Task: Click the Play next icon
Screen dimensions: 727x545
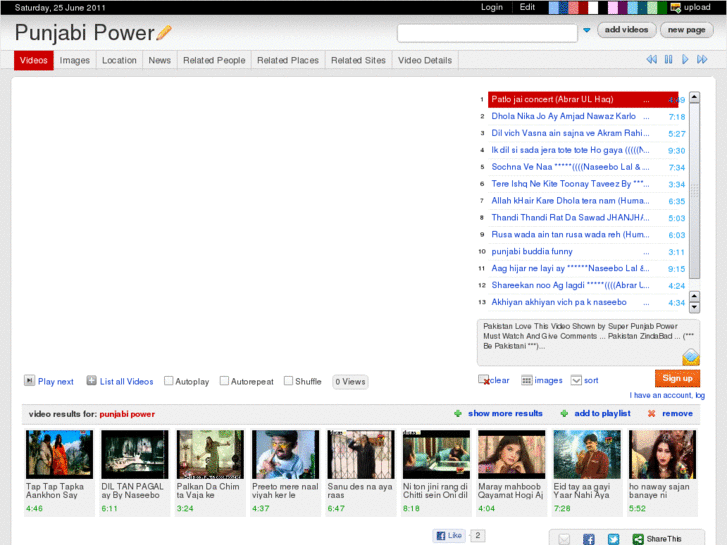Action: (29, 381)
